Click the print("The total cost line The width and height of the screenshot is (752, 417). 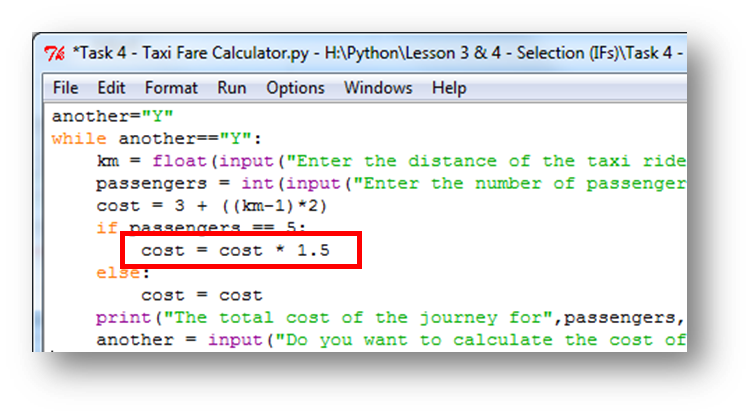point(390,318)
